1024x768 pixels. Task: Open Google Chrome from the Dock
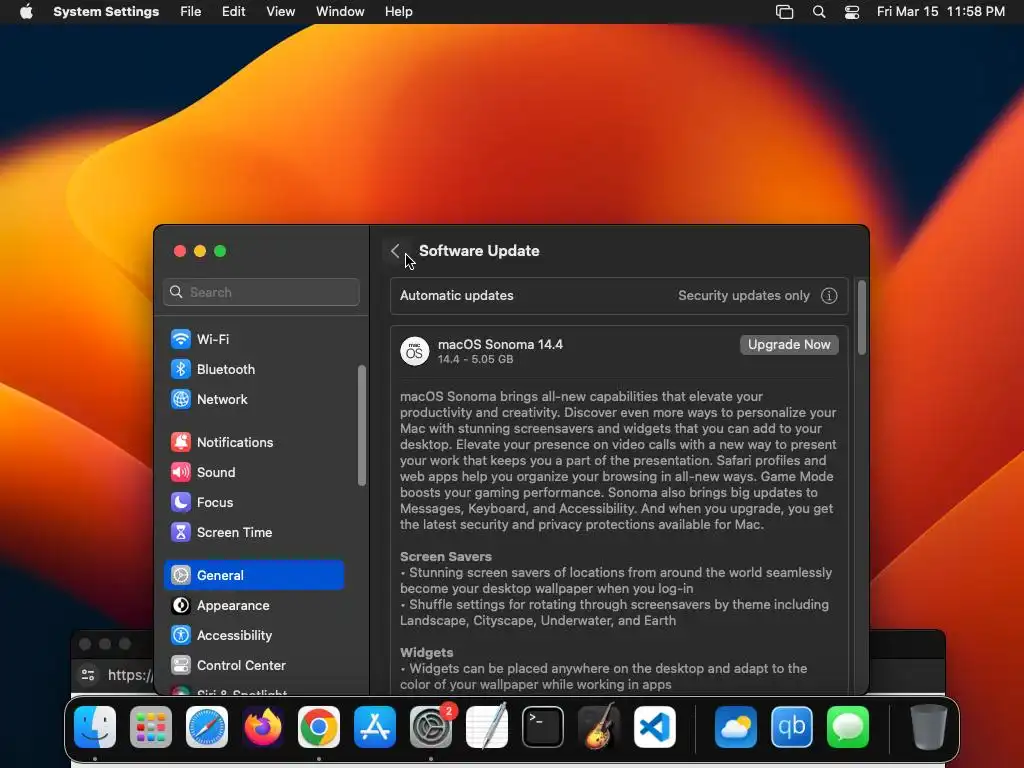click(x=319, y=727)
